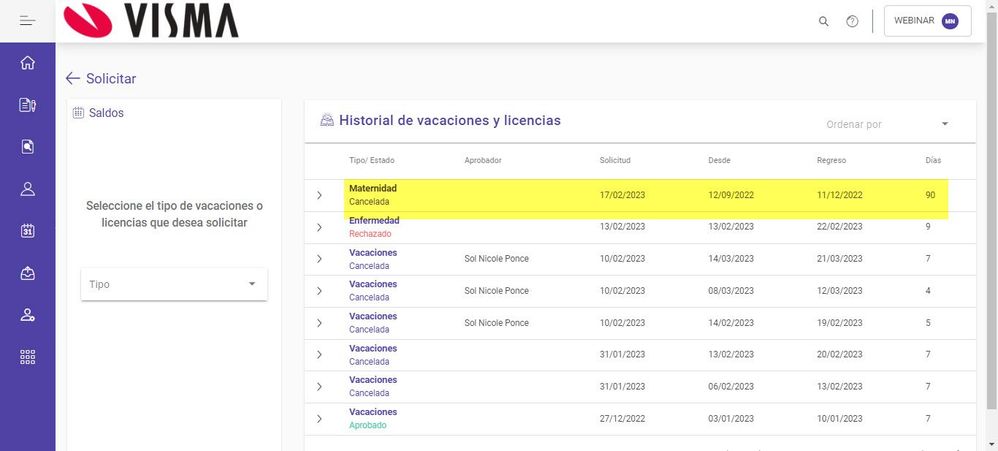Click the Desde column header
998x451 pixels.
[719, 160]
